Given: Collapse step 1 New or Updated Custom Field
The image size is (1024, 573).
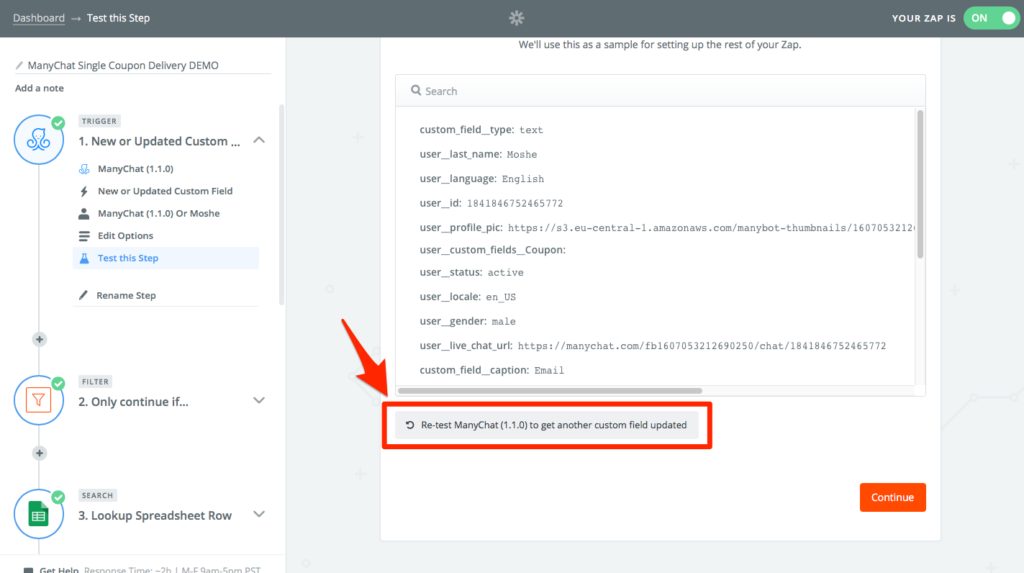Looking at the screenshot, I should pyautogui.click(x=259, y=140).
